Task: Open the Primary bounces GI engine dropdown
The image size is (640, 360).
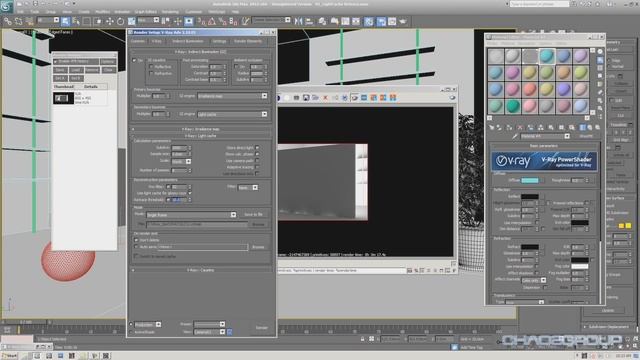Action: click(x=233, y=96)
